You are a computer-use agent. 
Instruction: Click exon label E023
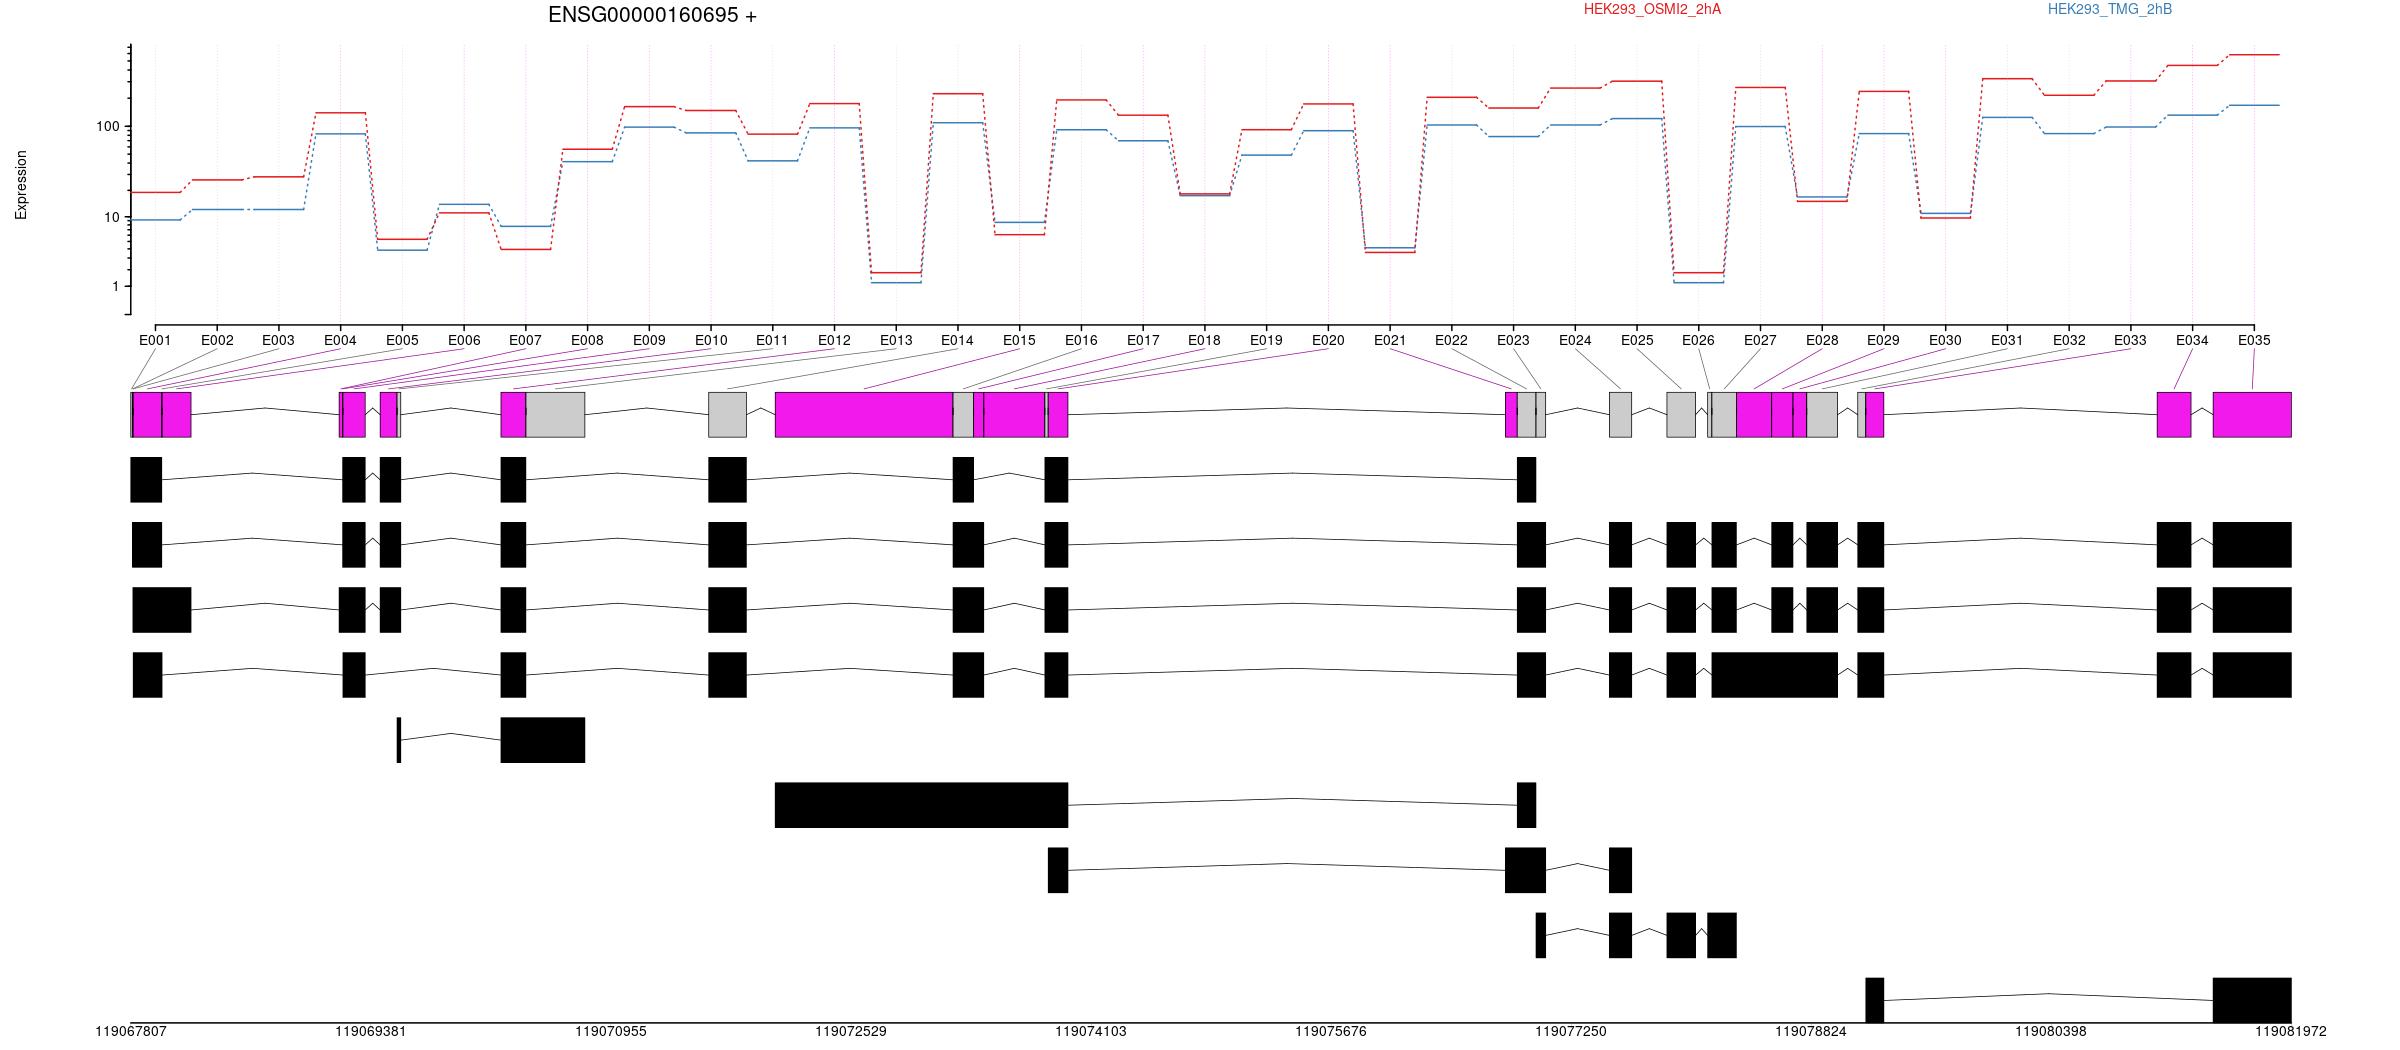point(1513,340)
